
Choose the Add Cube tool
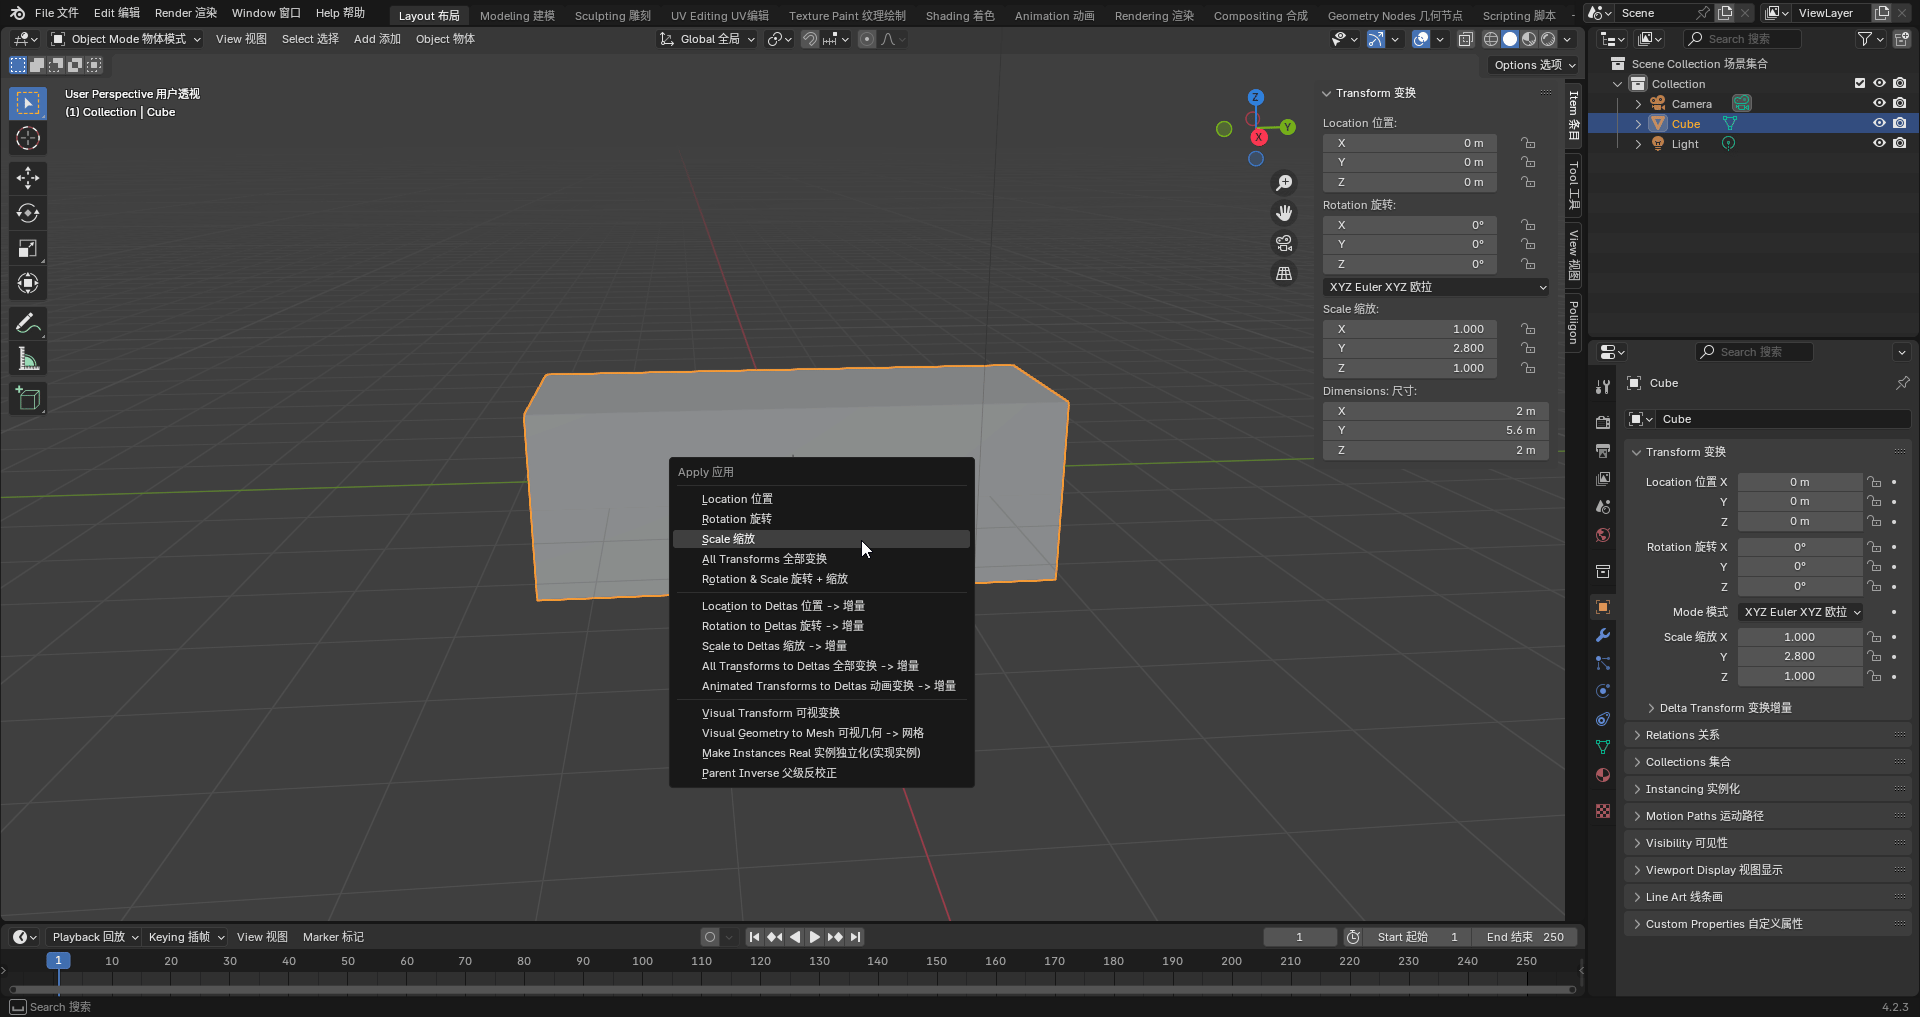coord(28,398)
